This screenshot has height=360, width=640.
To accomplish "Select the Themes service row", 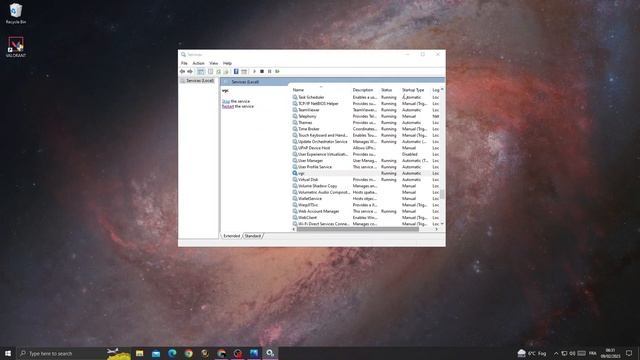I will click(x=366, y=122).
